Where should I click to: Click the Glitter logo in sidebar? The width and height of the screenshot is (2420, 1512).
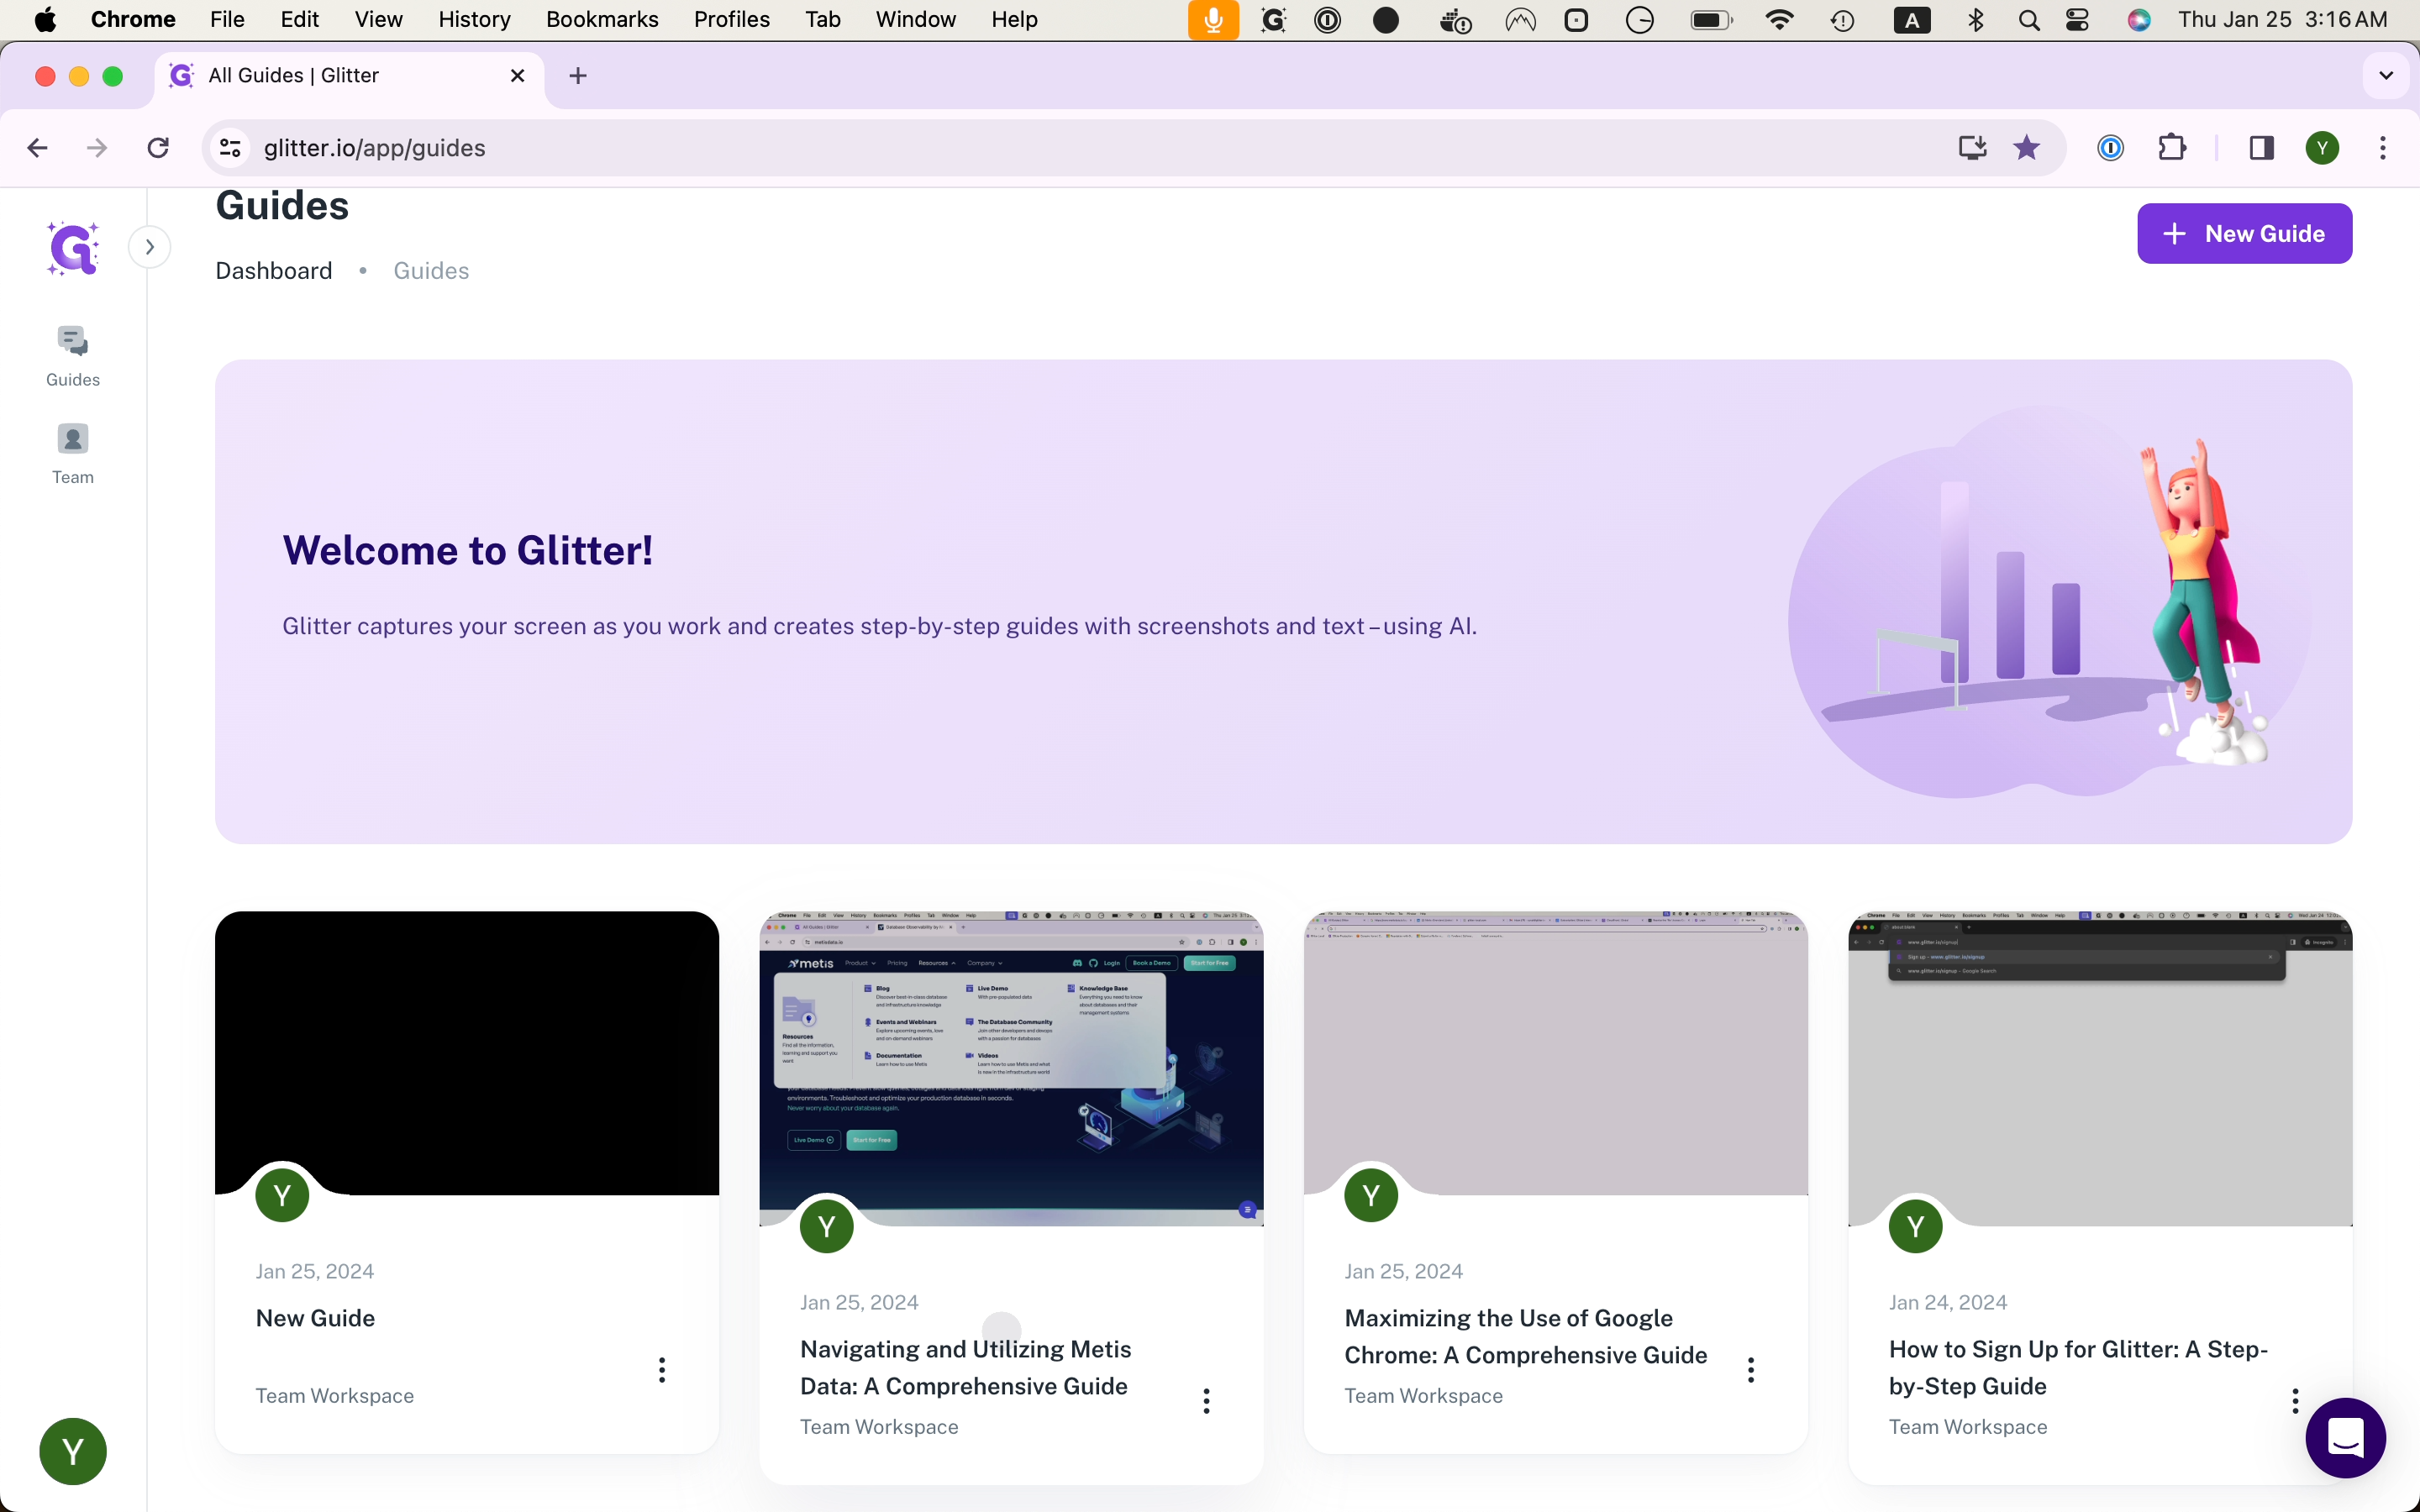[x=73, y=248]
